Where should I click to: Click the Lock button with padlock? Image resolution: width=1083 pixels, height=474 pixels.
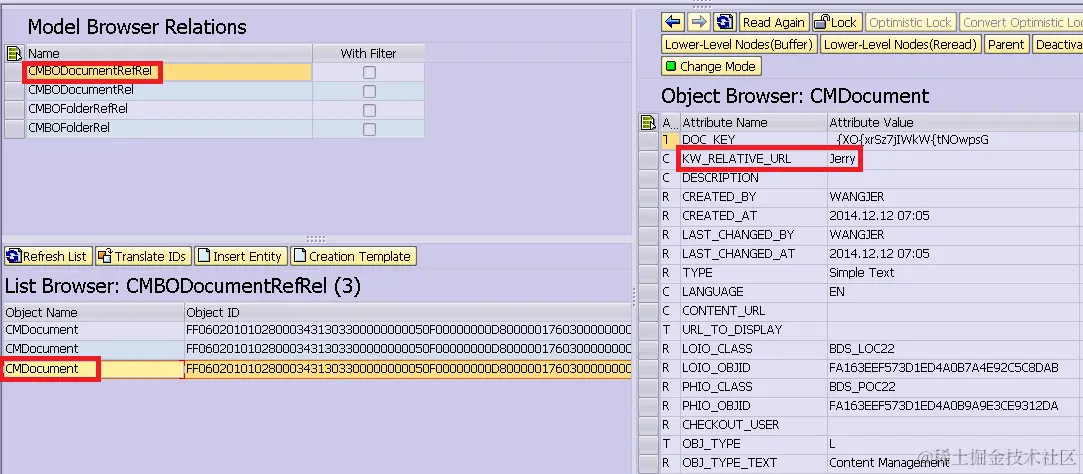coord(835,22)
